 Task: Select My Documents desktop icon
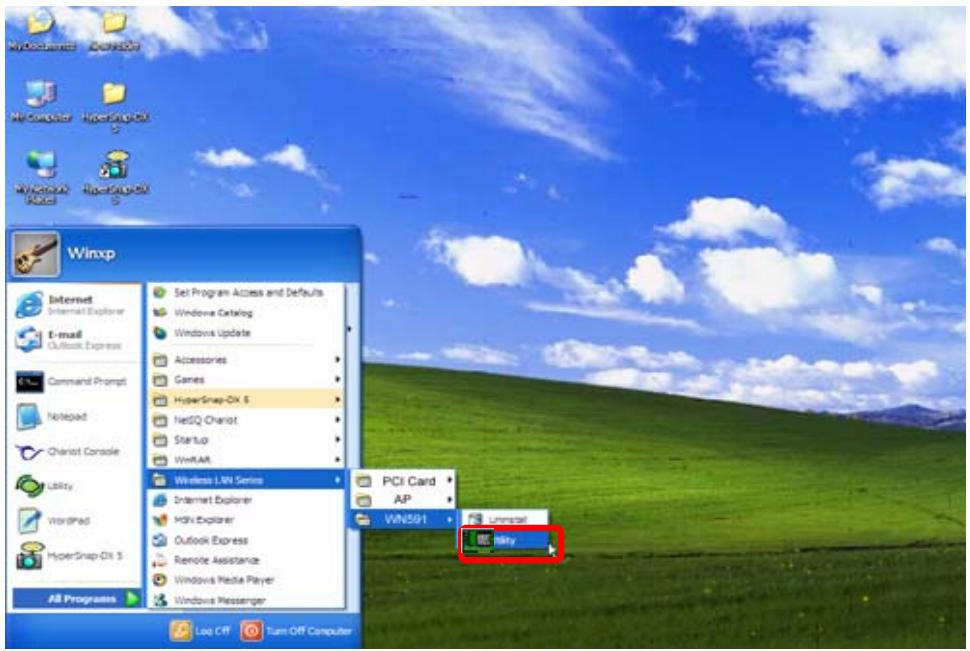41,31
